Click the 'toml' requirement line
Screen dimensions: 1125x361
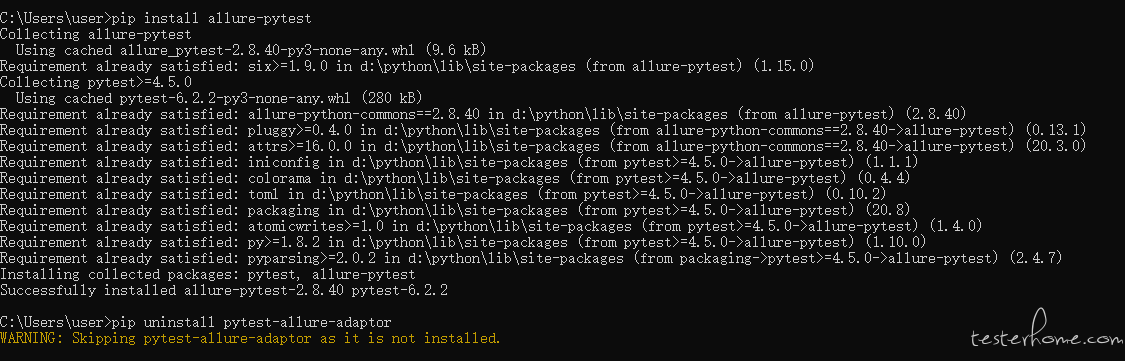443,194
